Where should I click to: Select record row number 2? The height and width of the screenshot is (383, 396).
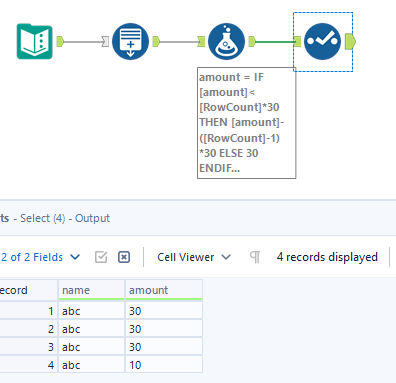[x=29, y=329]
